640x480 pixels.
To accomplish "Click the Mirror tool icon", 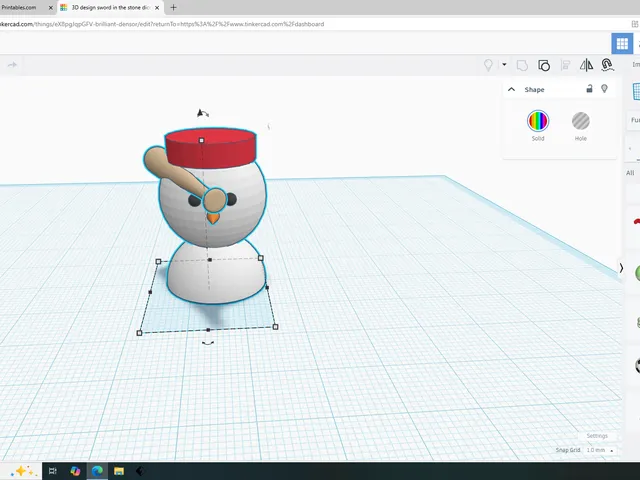I will point(587,65).
